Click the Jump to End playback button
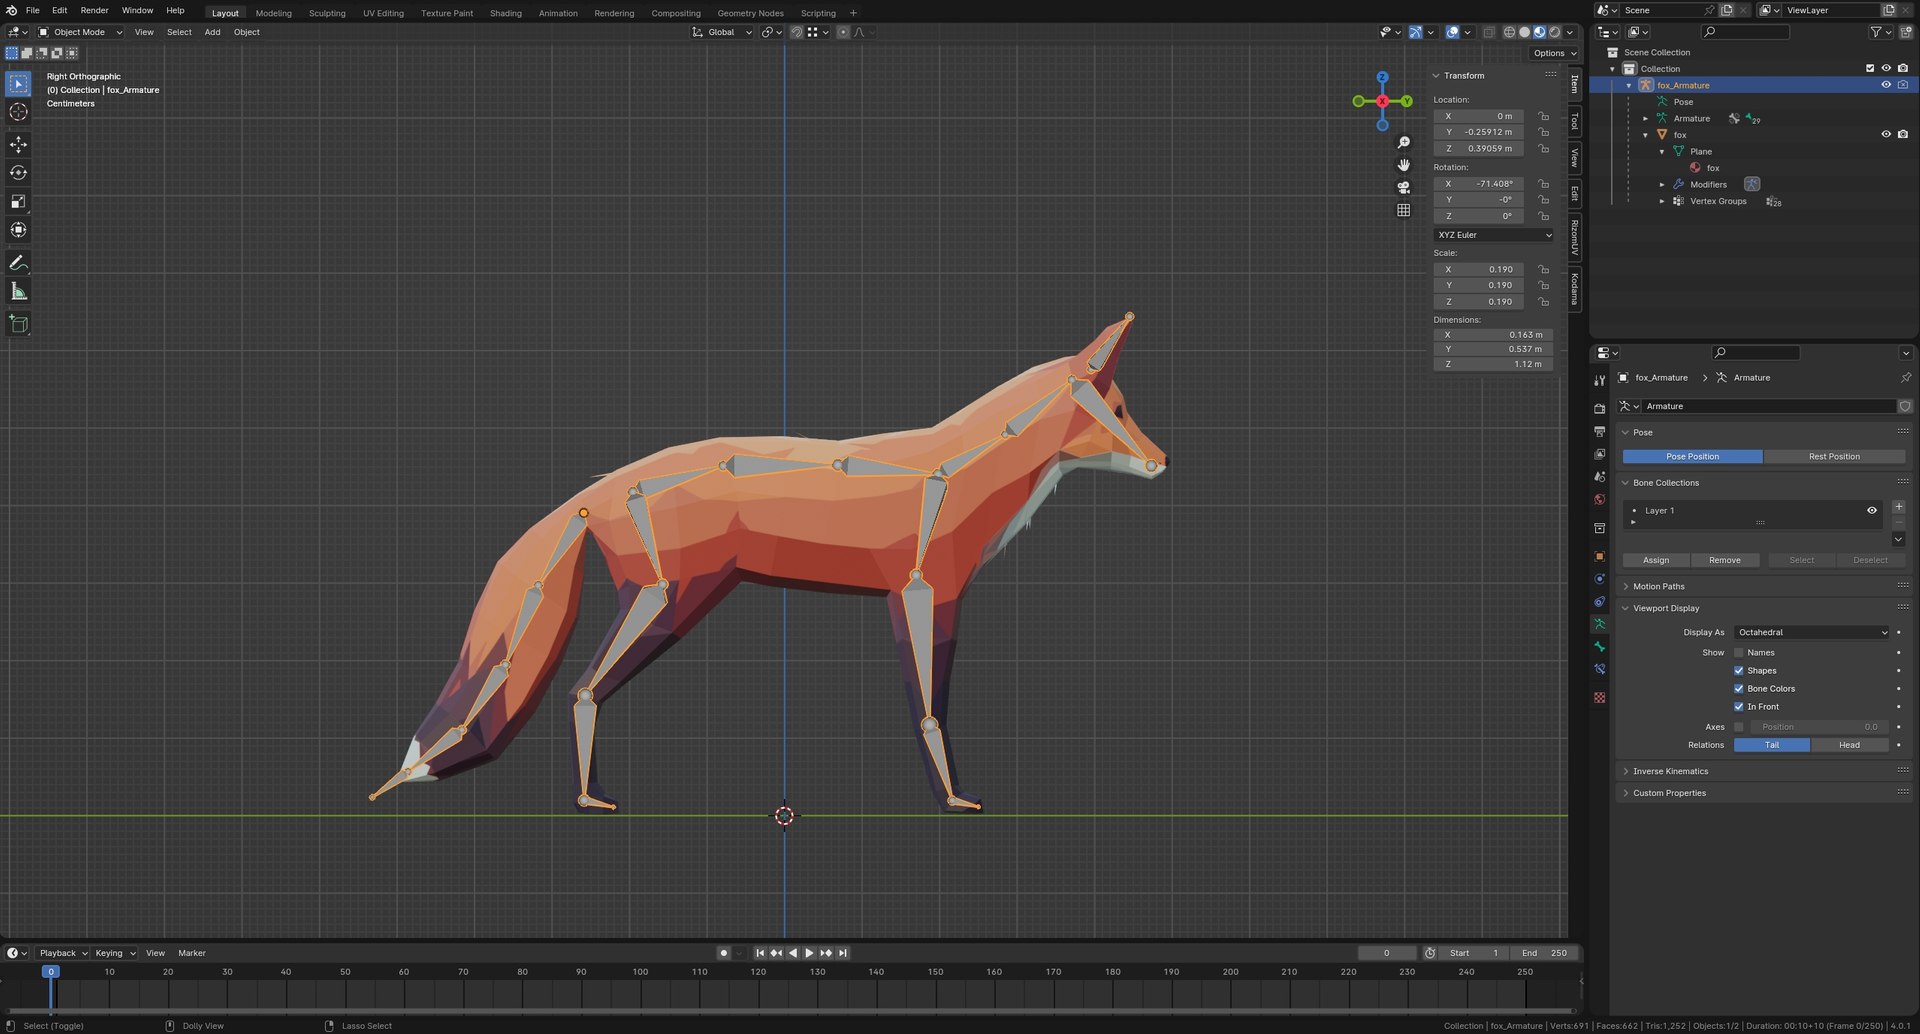This screenshot has width=1920, height=1034. click(x=843, y=953)
